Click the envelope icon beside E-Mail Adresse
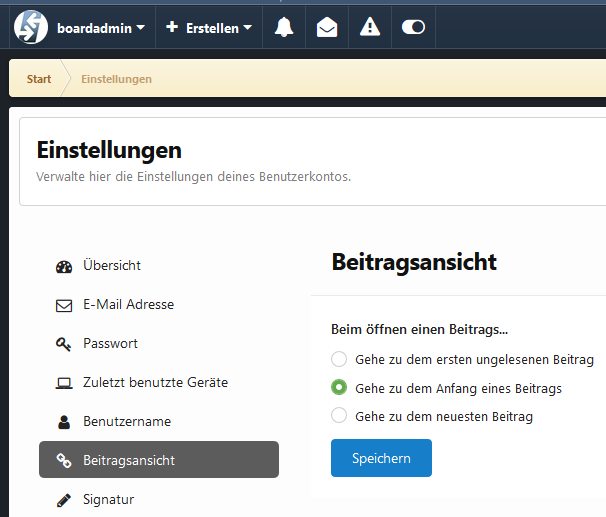606x517 pixels. 64,305
